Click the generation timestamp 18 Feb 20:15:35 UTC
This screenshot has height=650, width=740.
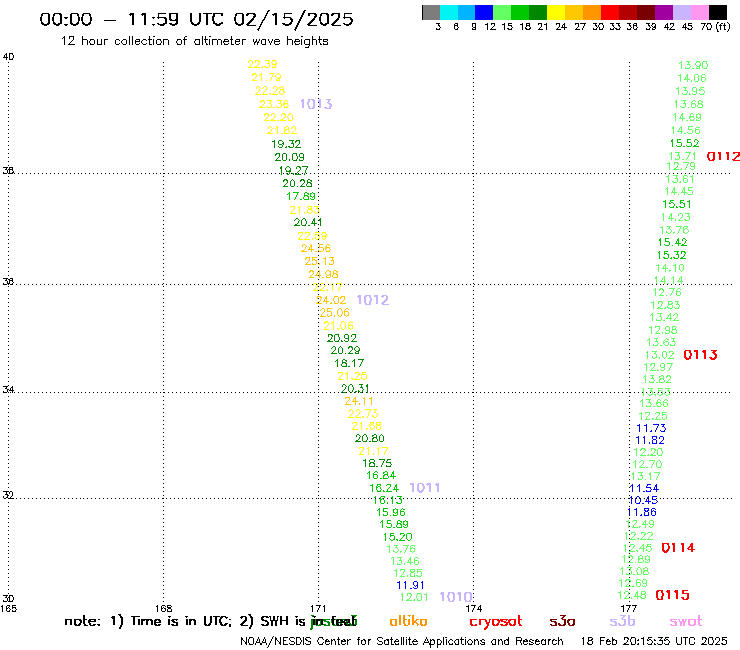pyautogui.click(x=654, y=641)
